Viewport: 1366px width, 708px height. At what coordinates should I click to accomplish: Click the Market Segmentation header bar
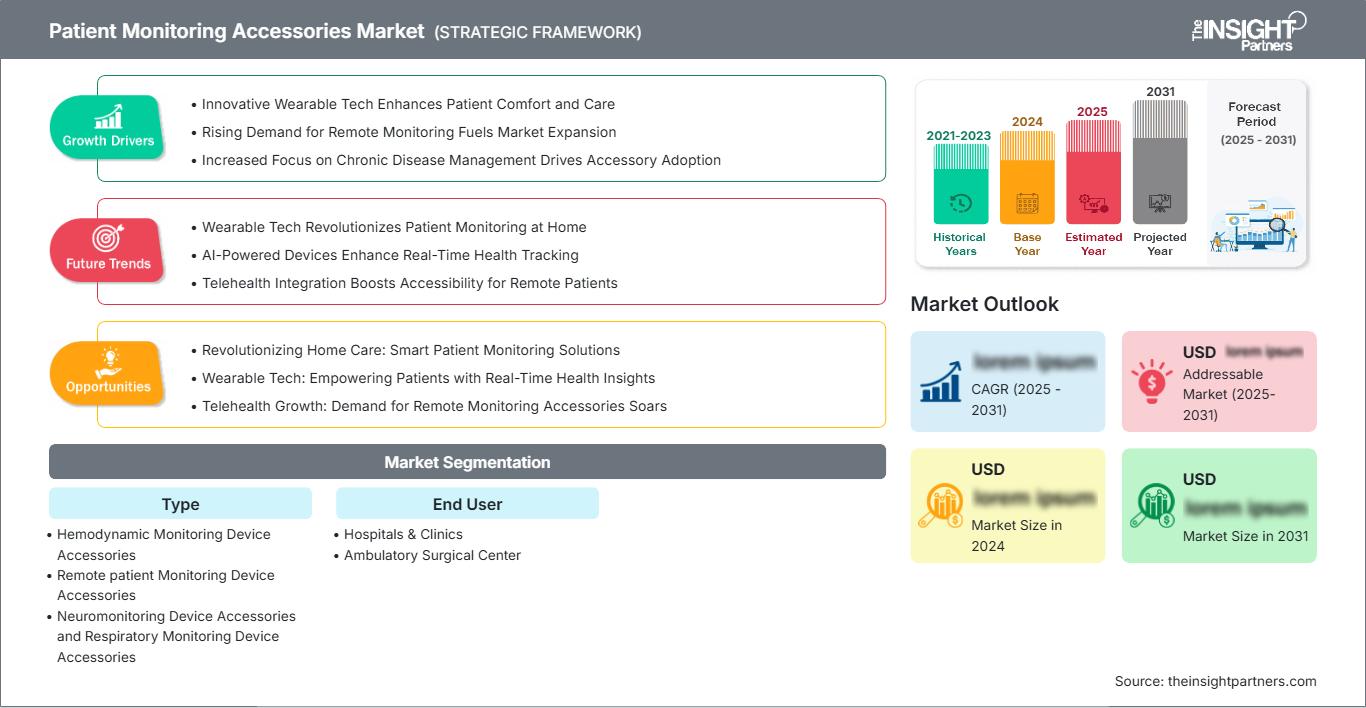coord(467,462)
